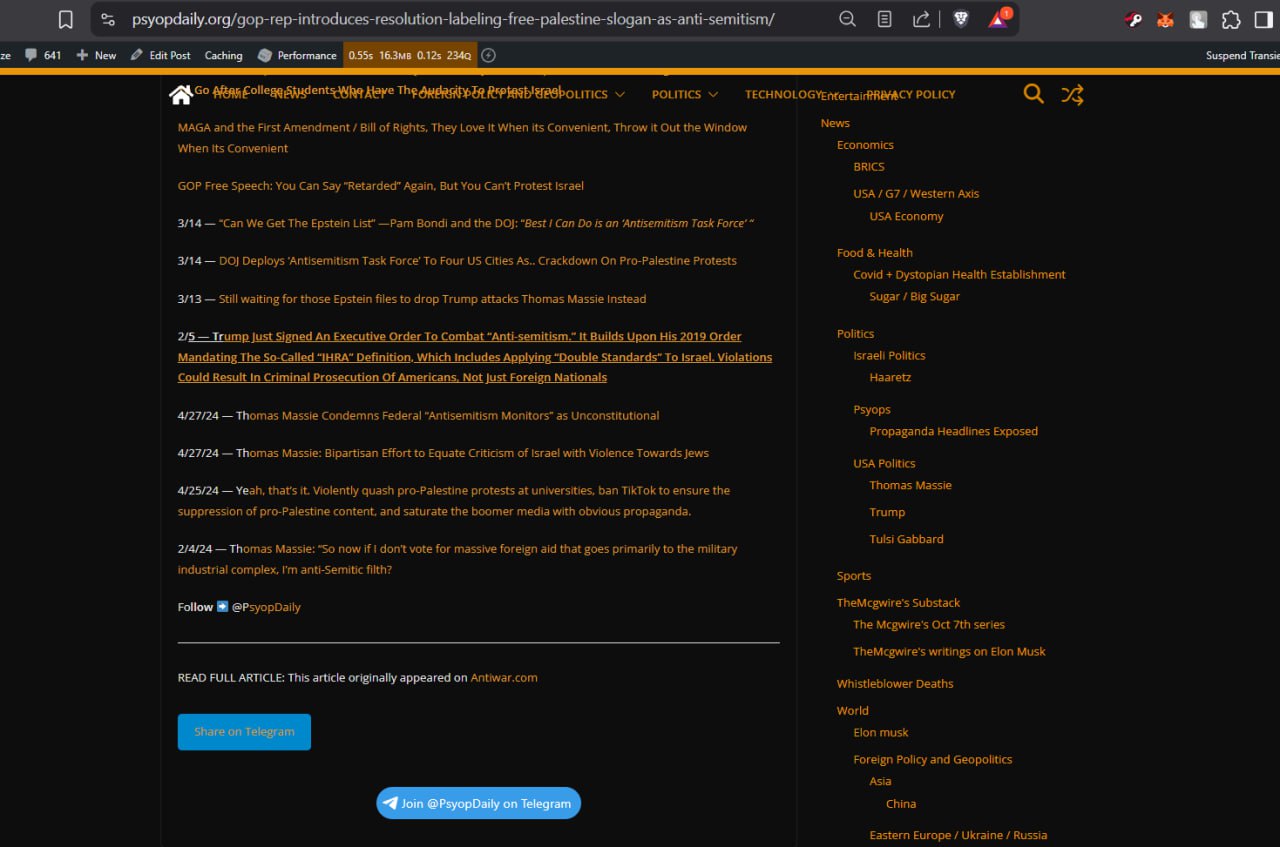Open the Food & Health category
The height and width of the screenshot is (847, 1280).
875,253
